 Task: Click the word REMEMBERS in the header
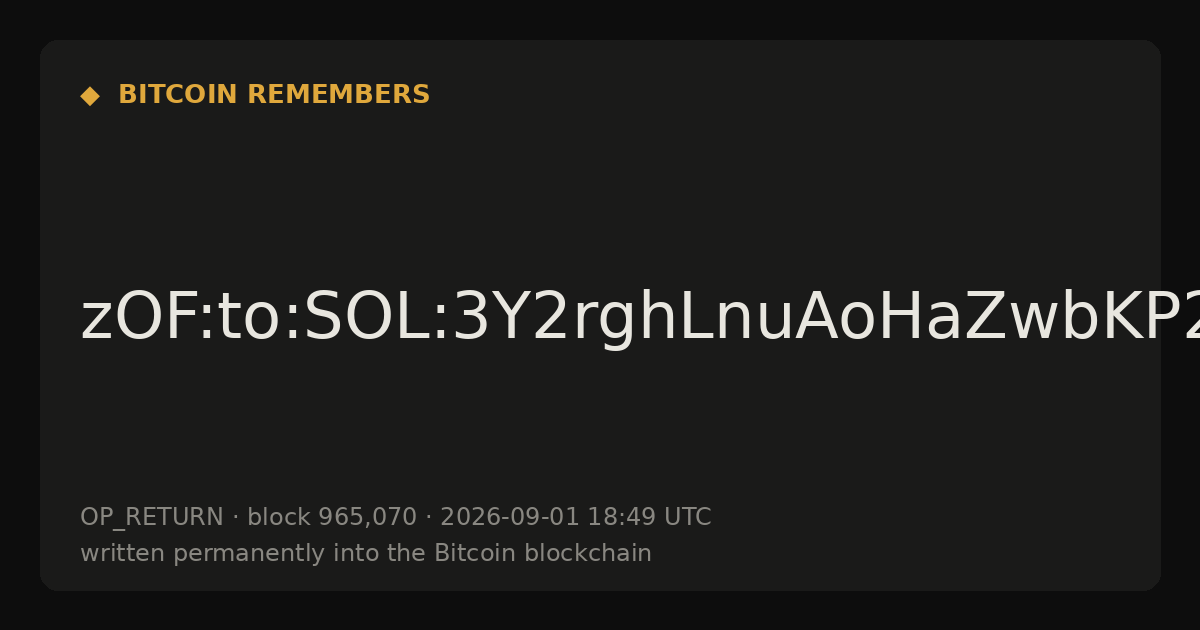(338, 95)
